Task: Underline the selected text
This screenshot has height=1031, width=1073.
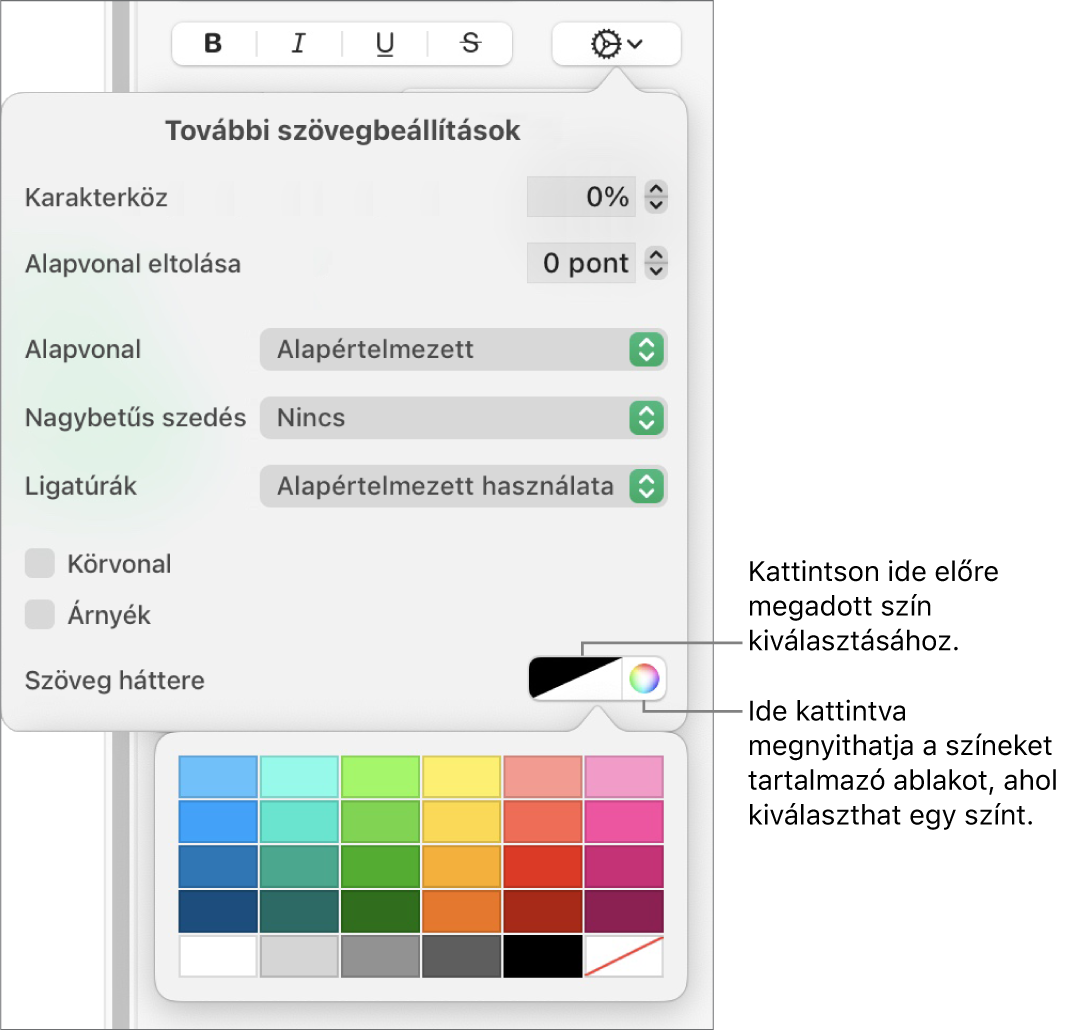Action: 385,44
